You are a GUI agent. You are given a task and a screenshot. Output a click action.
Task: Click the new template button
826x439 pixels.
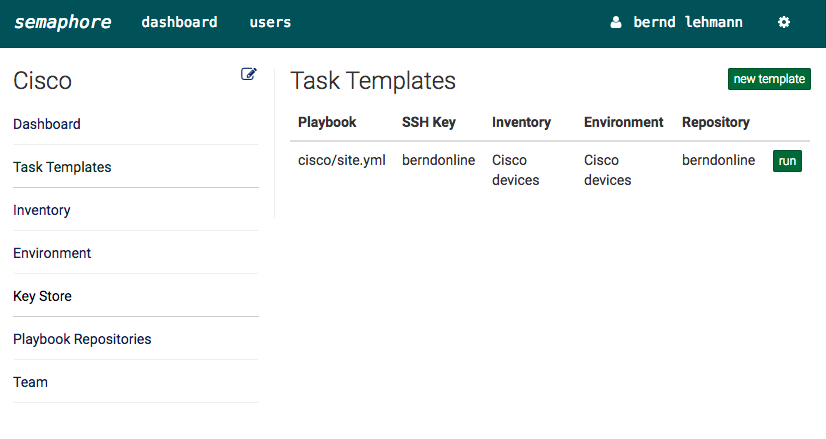click(769, 79)
